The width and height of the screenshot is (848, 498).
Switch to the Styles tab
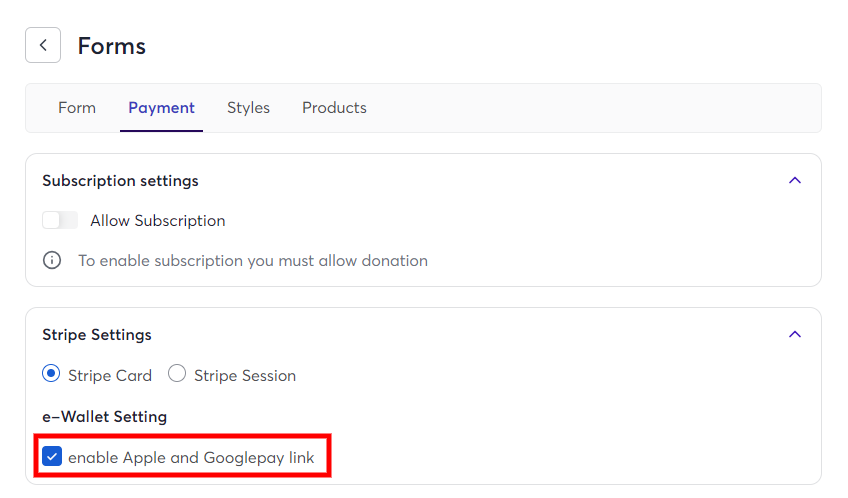click(248, 108)
